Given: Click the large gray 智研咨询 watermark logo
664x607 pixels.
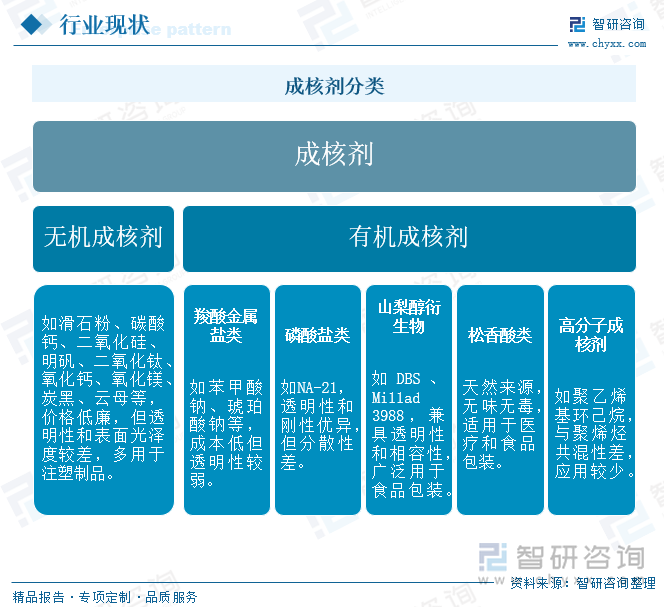Looking at the screenshot, I should 562,557.
